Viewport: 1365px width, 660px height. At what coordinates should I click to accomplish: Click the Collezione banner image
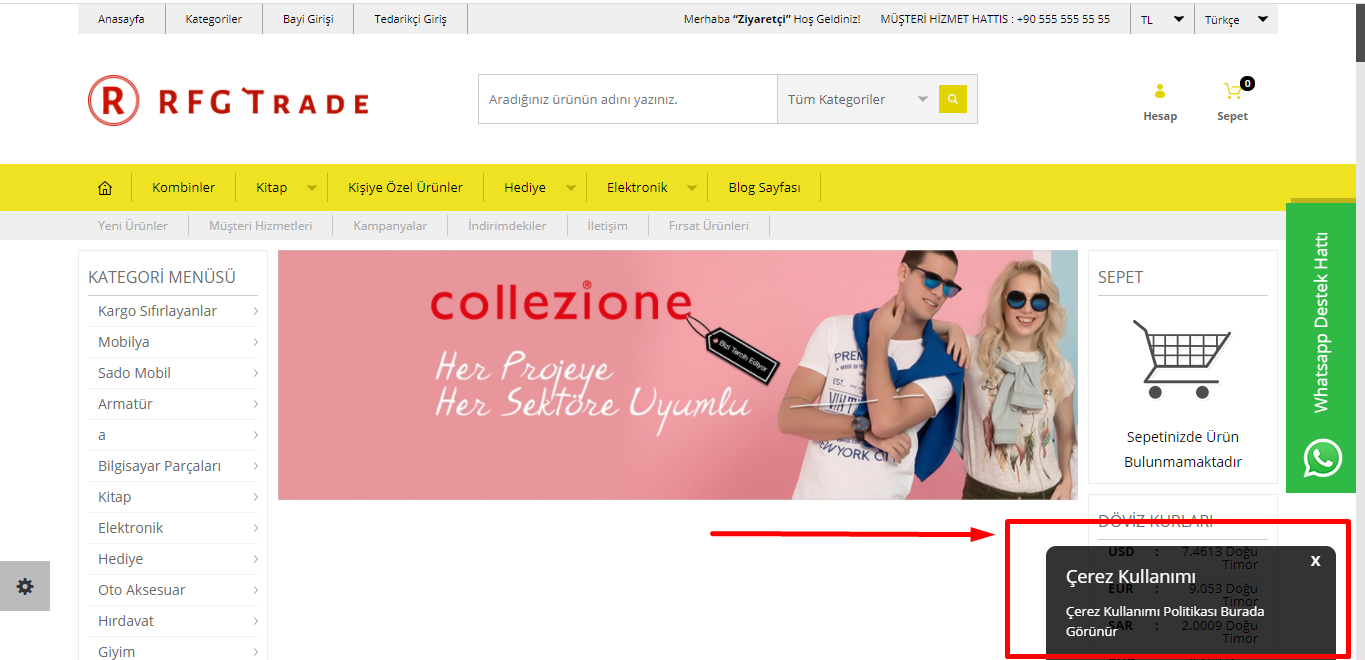pyautogui.click(x=677, y=375)
